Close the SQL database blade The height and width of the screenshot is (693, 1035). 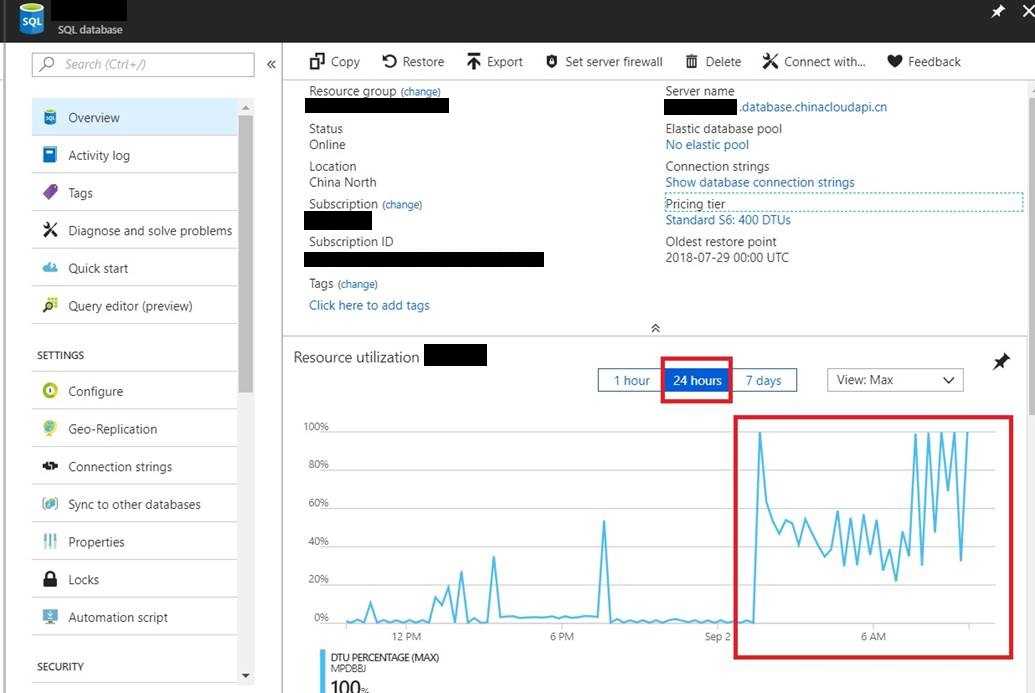point(1028,11)
